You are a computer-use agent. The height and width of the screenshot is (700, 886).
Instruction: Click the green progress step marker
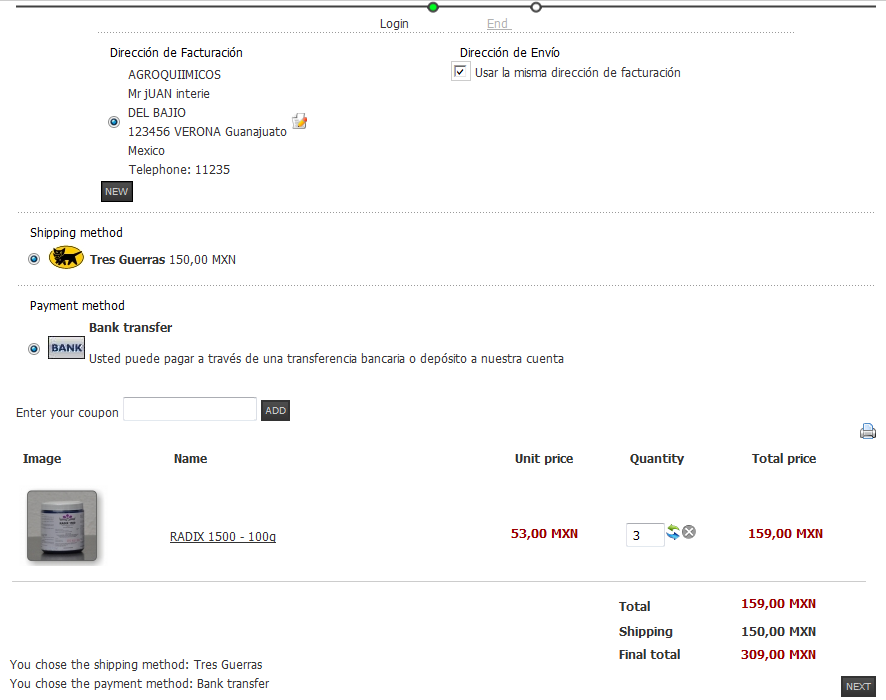(433, 7)
